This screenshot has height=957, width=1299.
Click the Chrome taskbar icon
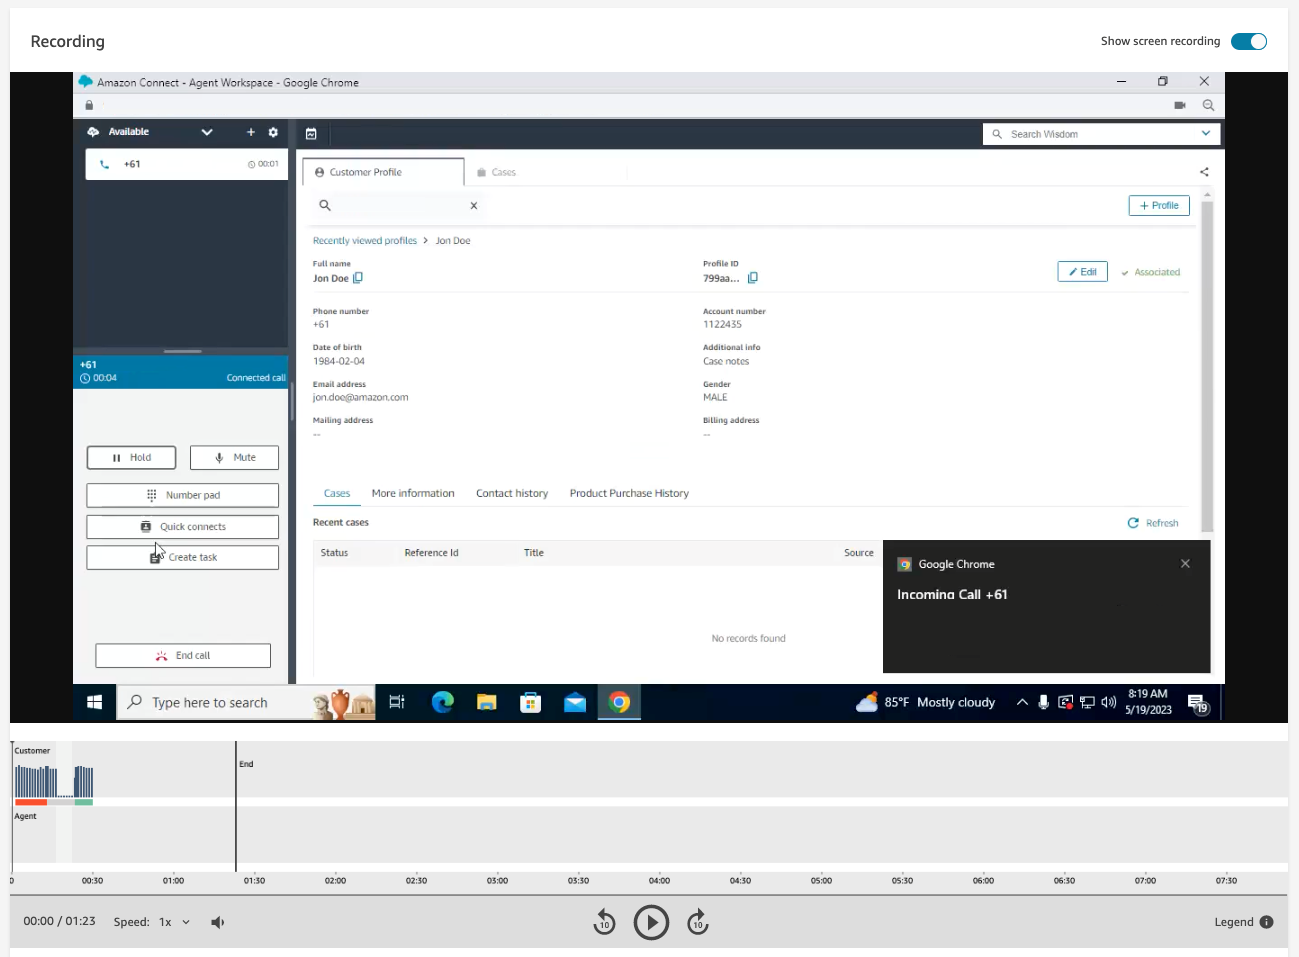coord(619,703)
